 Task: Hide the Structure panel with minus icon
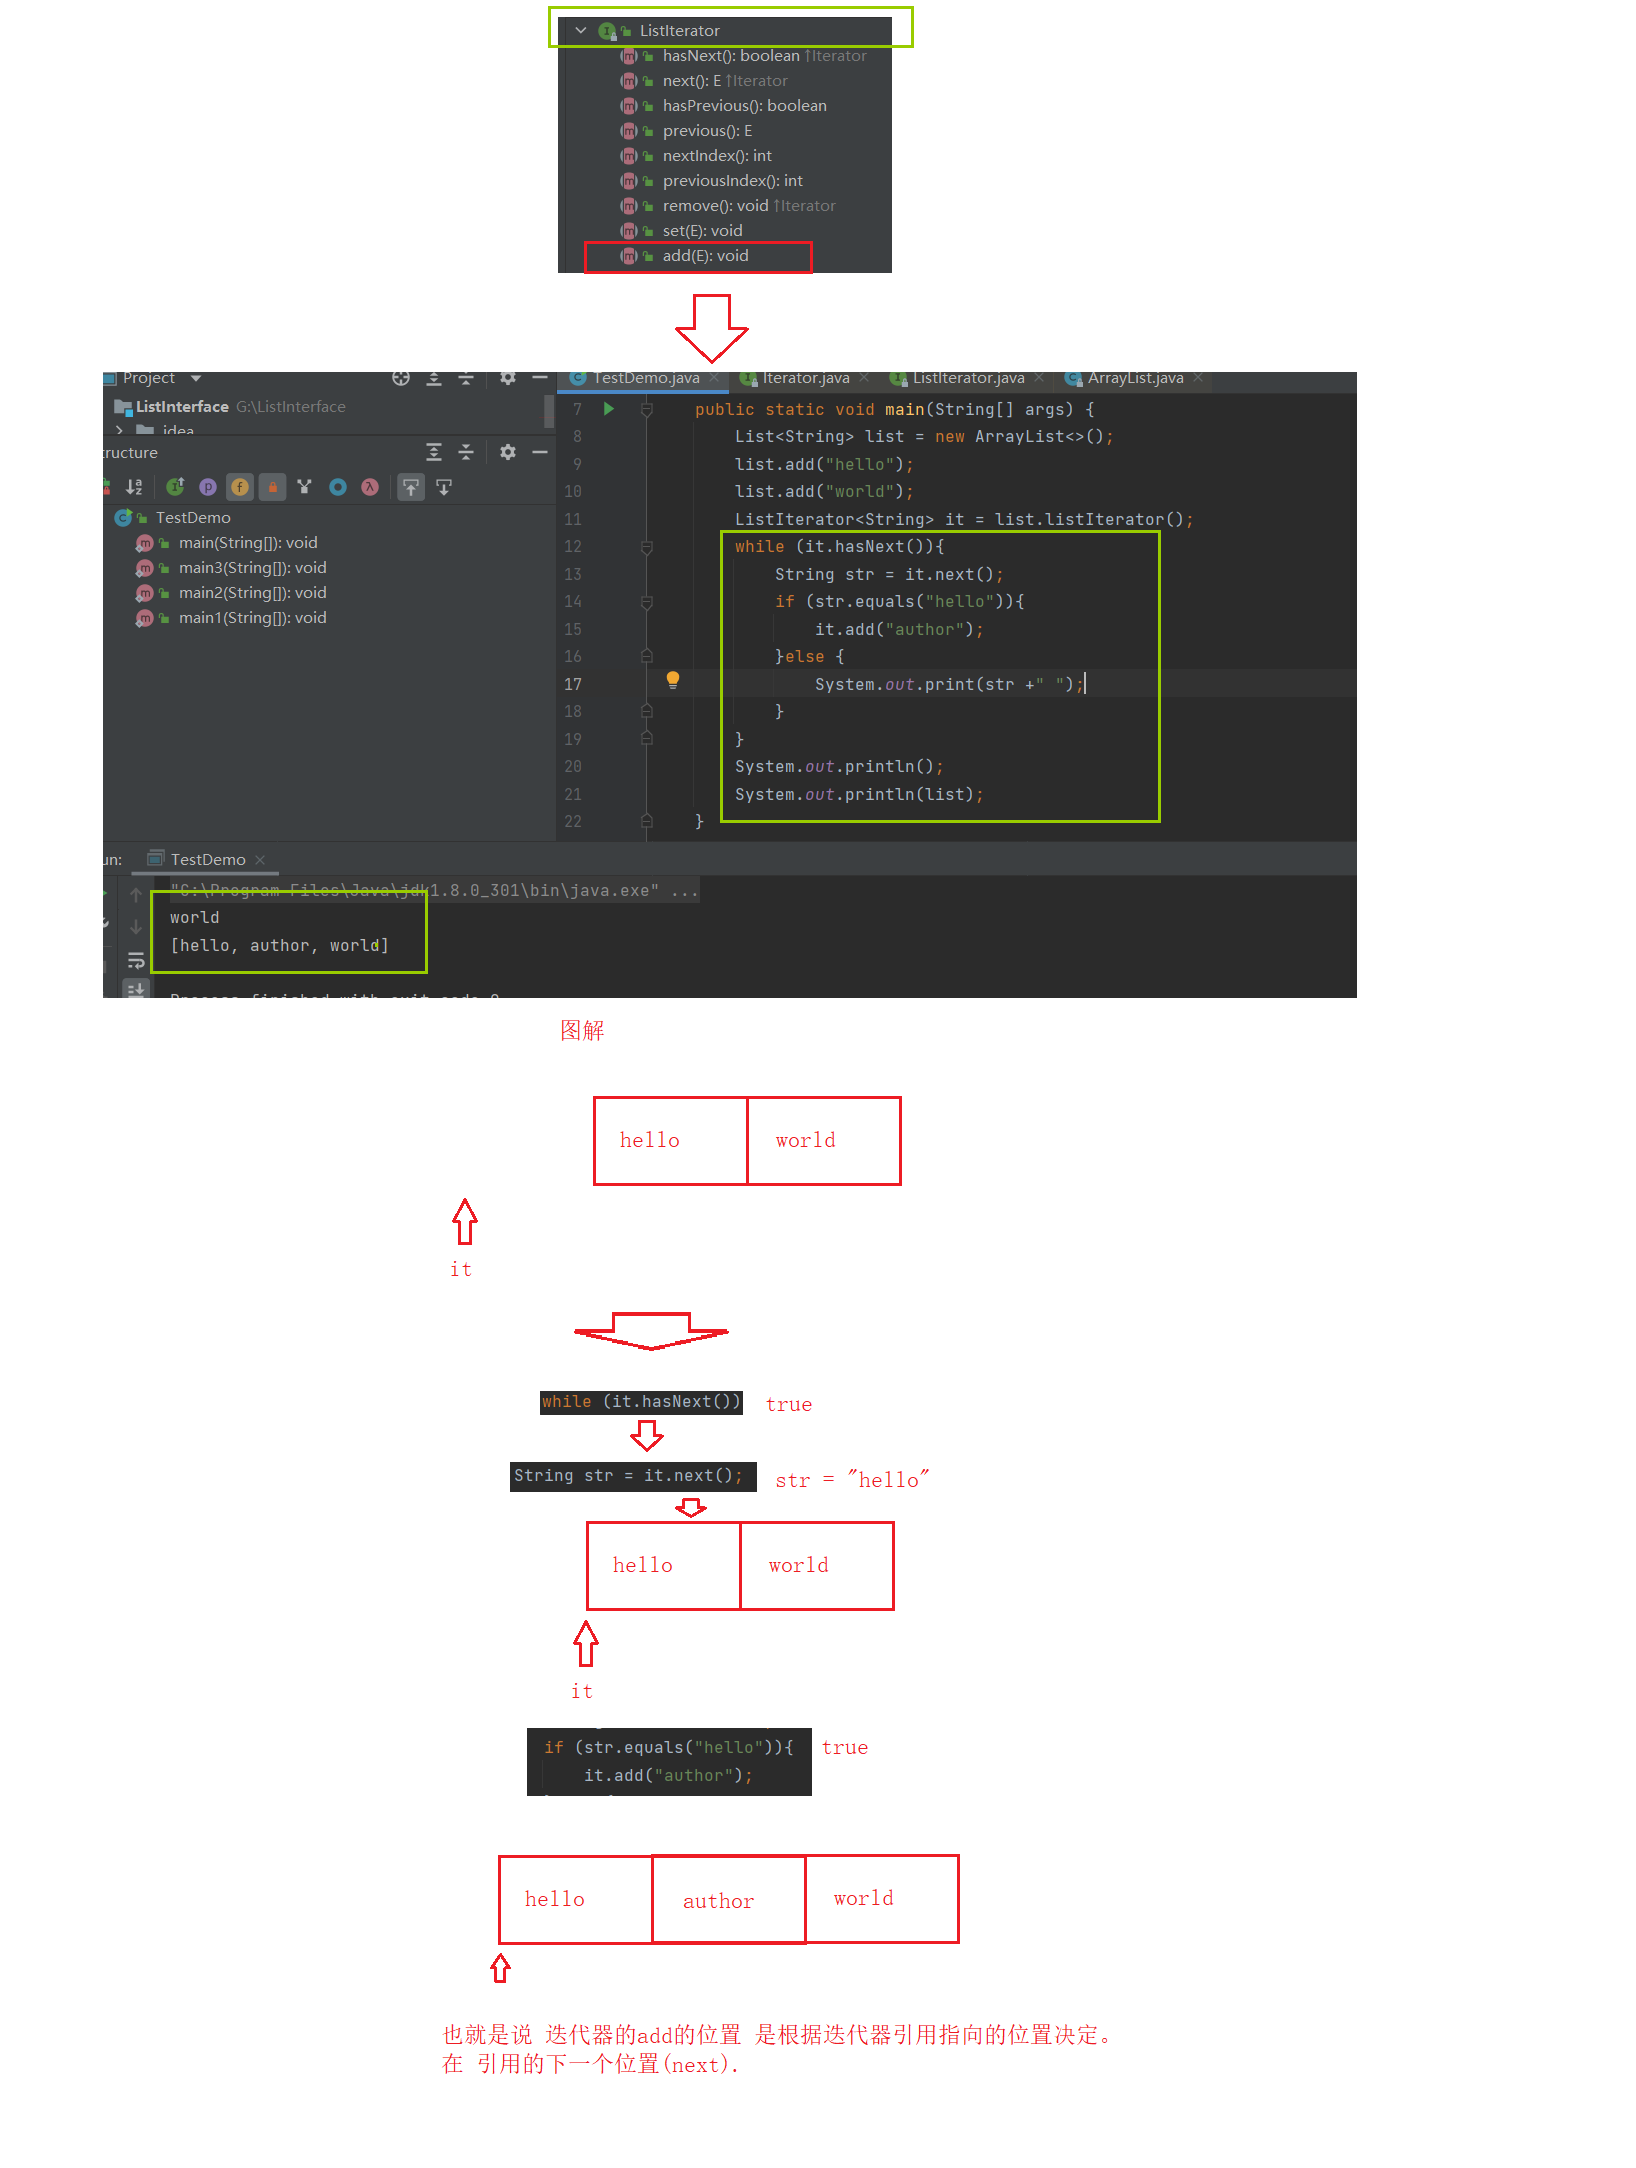coord(540,452)
